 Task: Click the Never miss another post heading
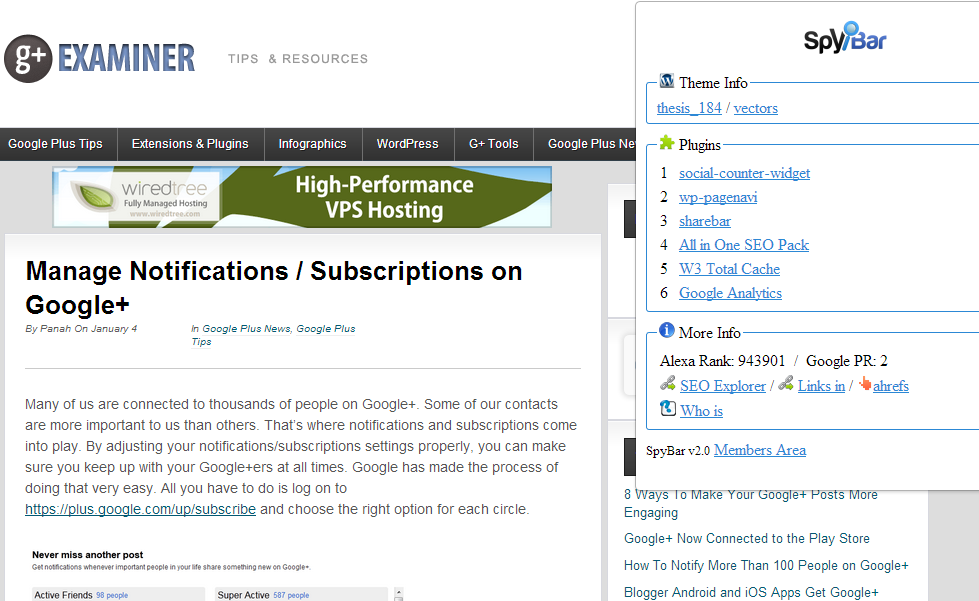pyautogui.click(x=87, y=555)
